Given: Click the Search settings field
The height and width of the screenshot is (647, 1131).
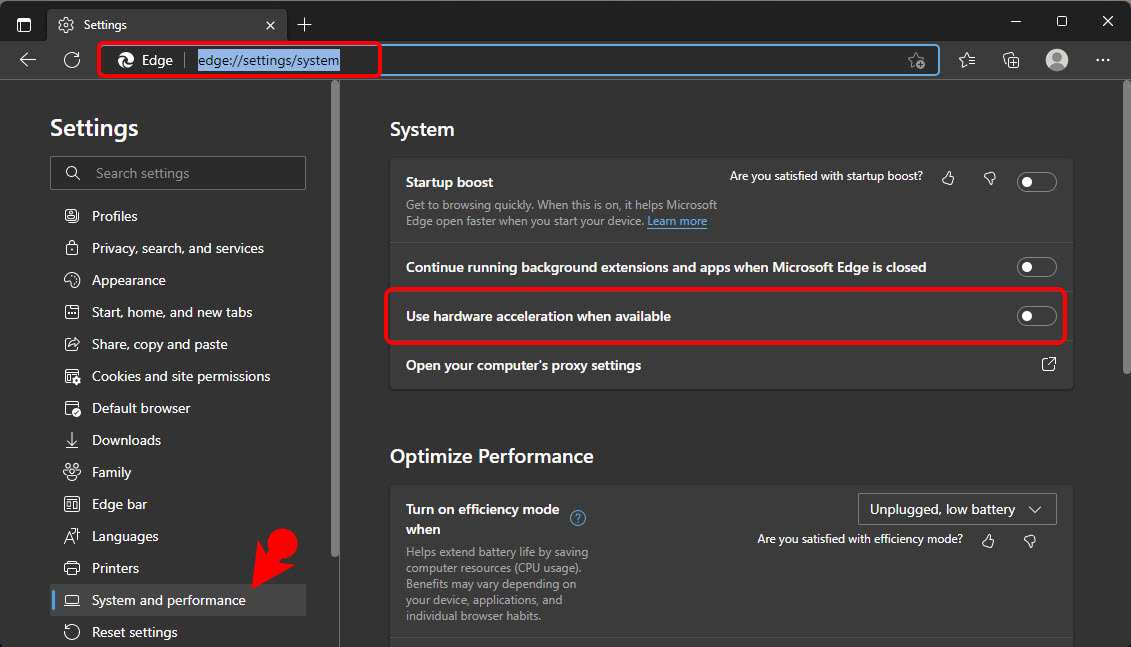Looking at the screenshot, I should tap(178, 173).
